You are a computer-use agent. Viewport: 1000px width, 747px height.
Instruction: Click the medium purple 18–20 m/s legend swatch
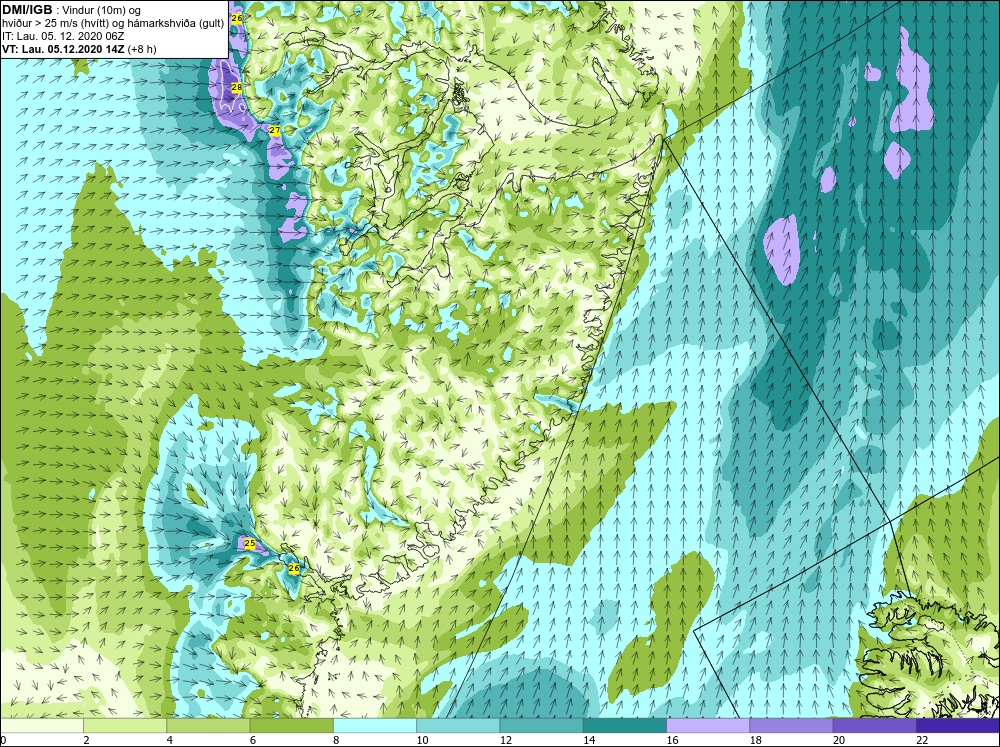[x=791, y=726]
